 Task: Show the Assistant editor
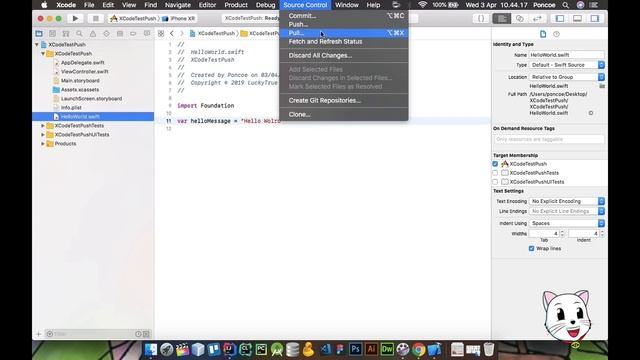[x=520, y=18]
